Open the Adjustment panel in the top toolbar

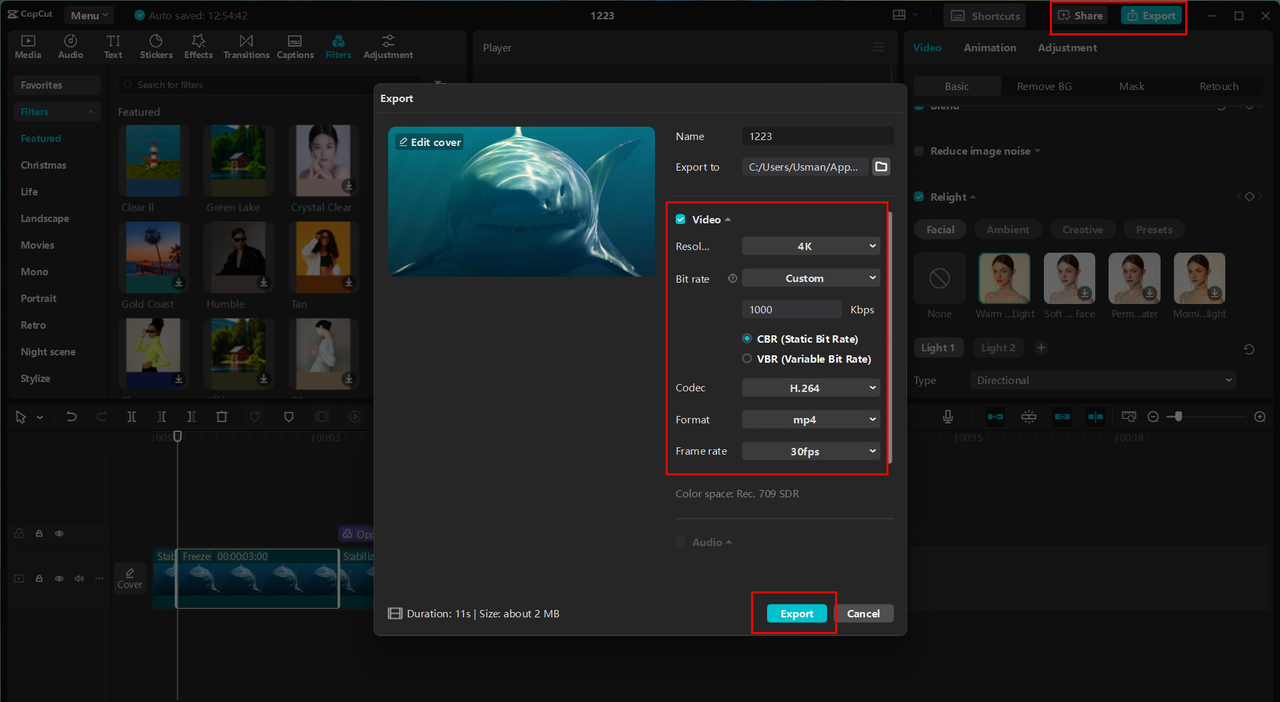tap(388, 46)
